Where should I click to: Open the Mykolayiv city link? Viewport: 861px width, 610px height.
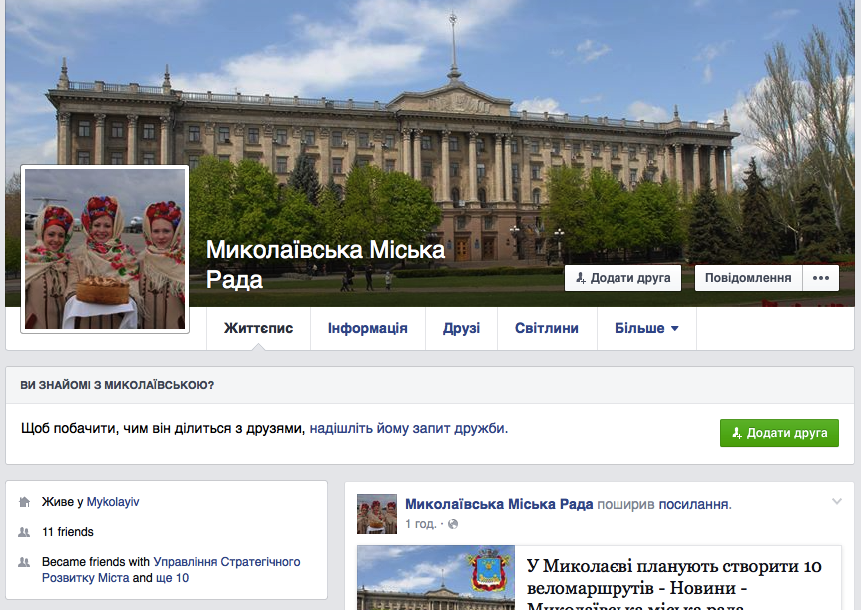tap(113, 502)
